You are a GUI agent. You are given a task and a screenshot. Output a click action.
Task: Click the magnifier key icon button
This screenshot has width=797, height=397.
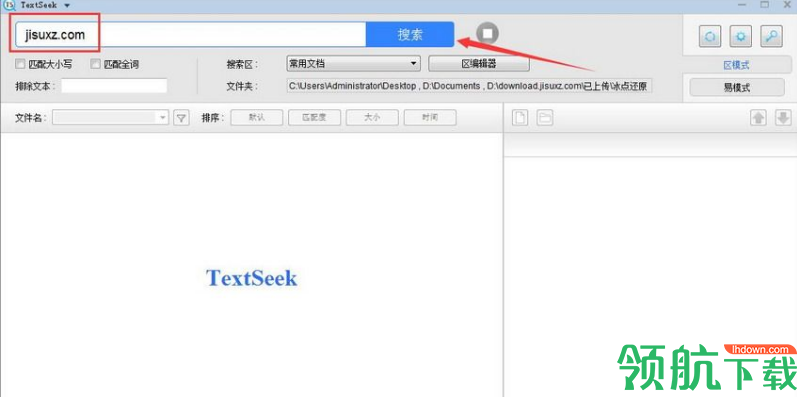click(771, 36)
